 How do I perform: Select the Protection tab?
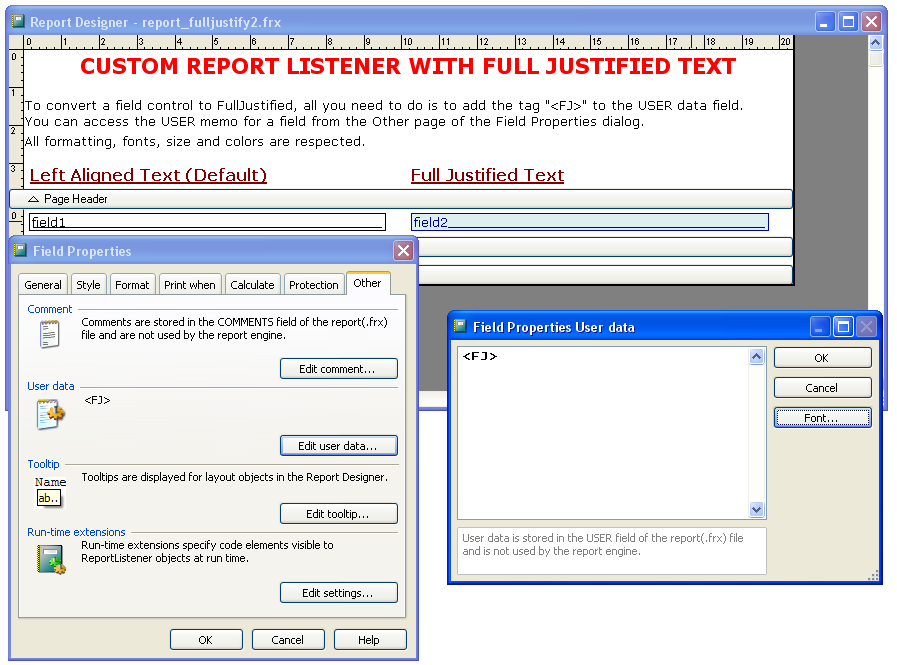tap(314, 284)
